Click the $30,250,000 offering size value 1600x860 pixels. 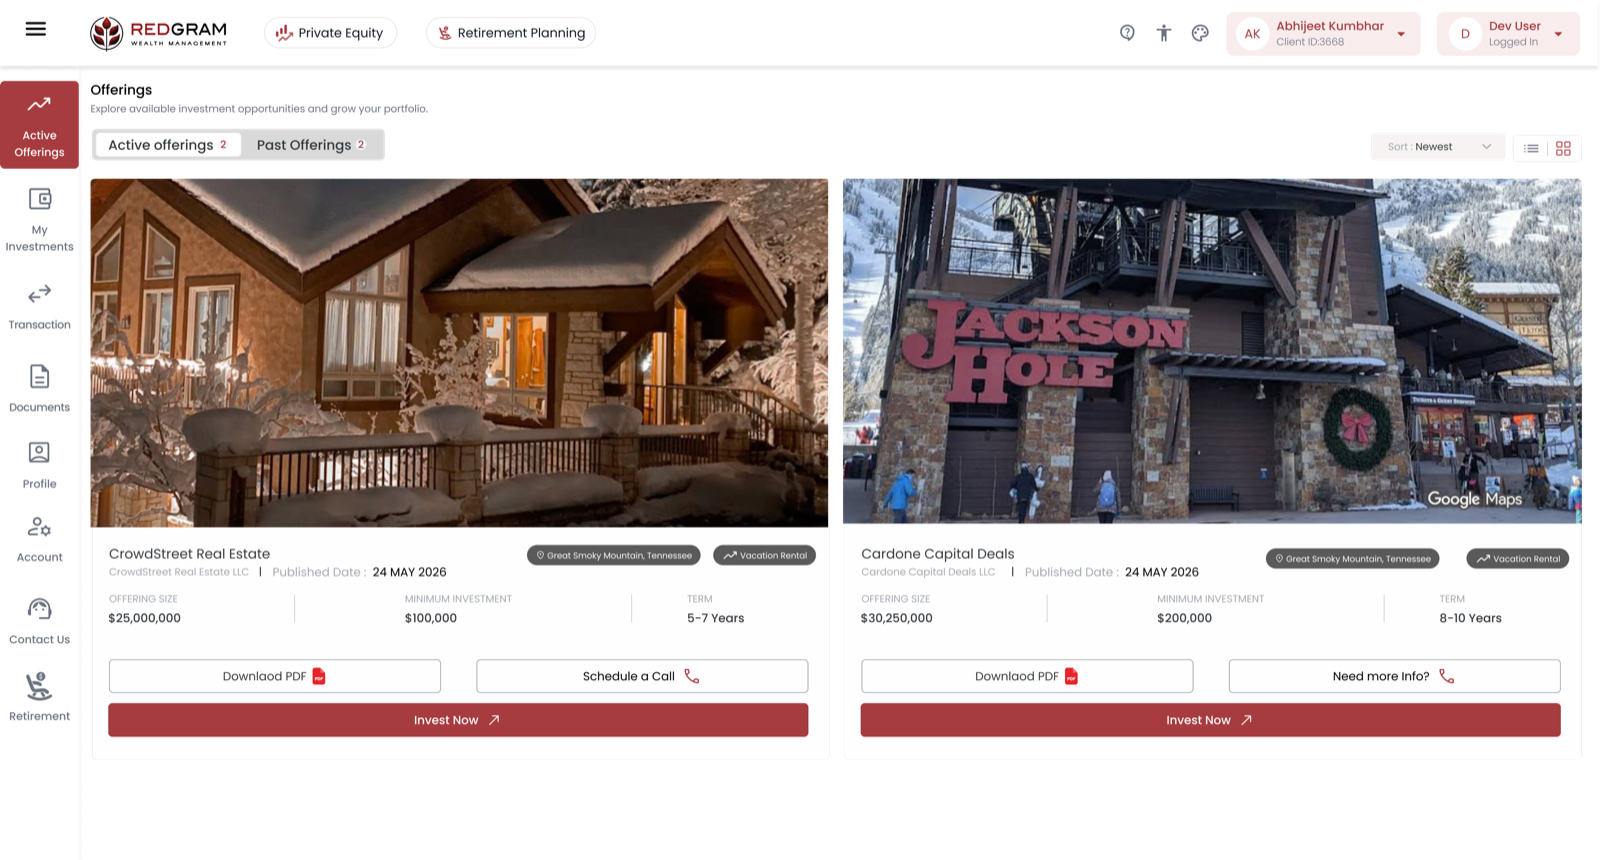click(896, 618)
